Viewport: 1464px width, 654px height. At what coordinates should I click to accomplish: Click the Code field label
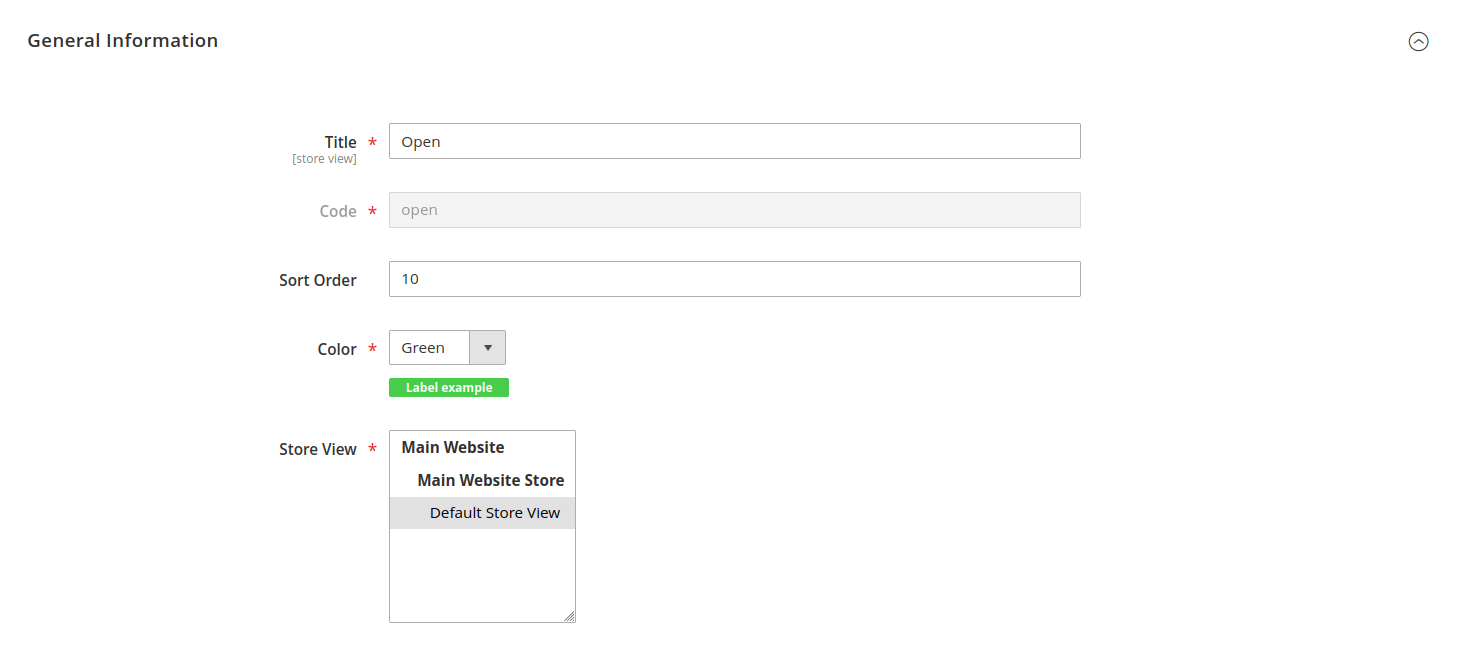tap(338, 211)
